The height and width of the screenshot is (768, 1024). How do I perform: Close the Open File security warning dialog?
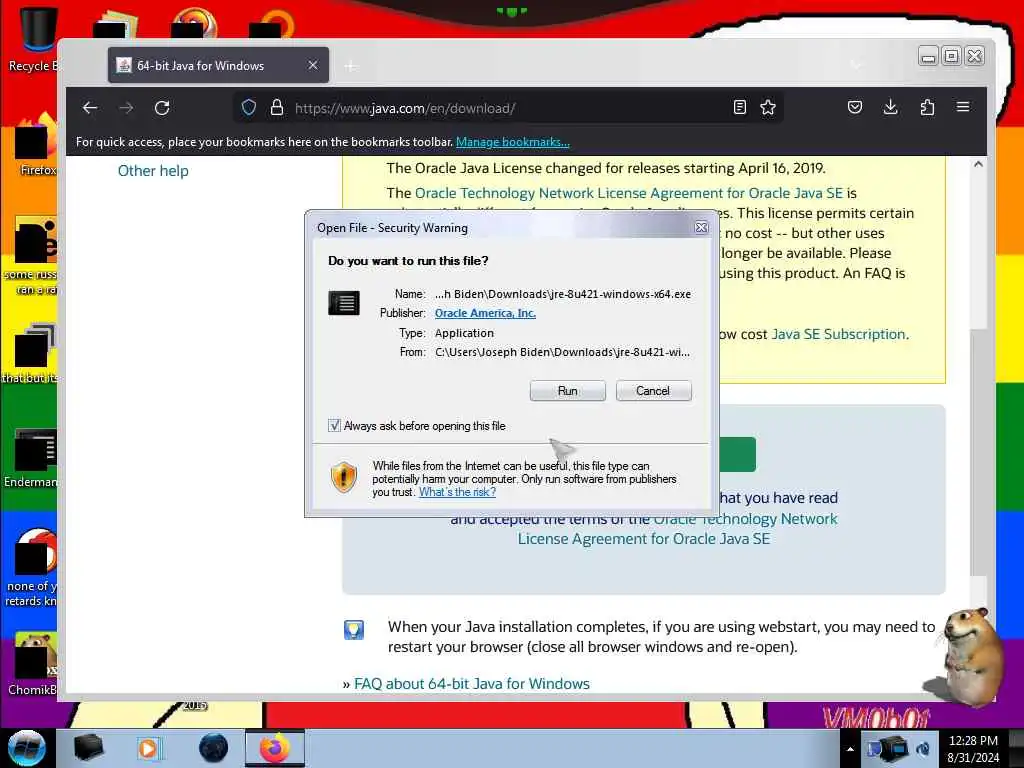(x=701, y=227)
